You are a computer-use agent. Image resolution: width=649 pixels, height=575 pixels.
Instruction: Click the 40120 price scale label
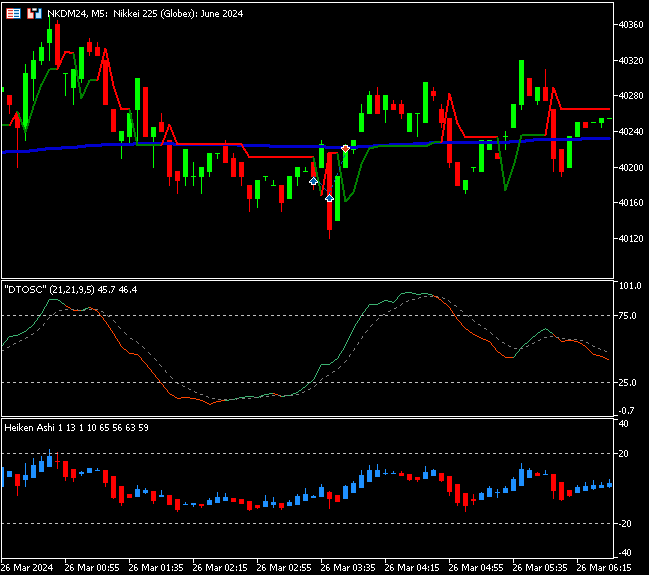pos(631,239)
